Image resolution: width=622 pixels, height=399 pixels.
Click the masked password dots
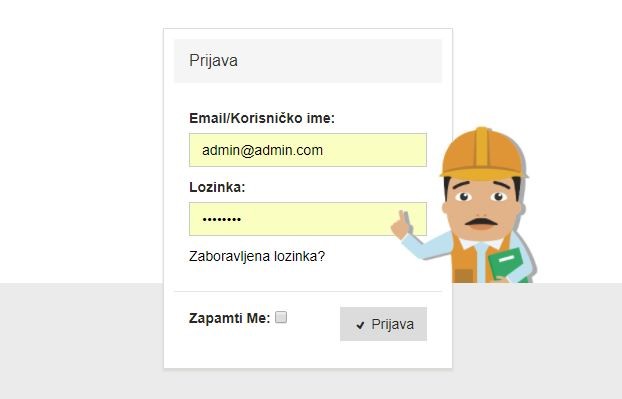(x=221, y=219)
